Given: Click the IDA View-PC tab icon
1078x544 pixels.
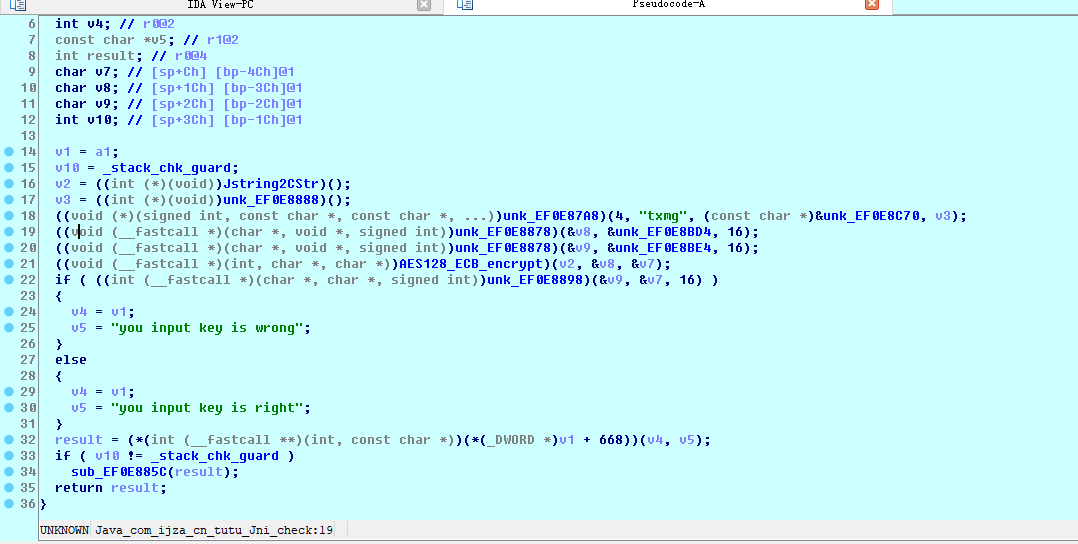Looking at the screenshot, I should [x=18, y=5].
